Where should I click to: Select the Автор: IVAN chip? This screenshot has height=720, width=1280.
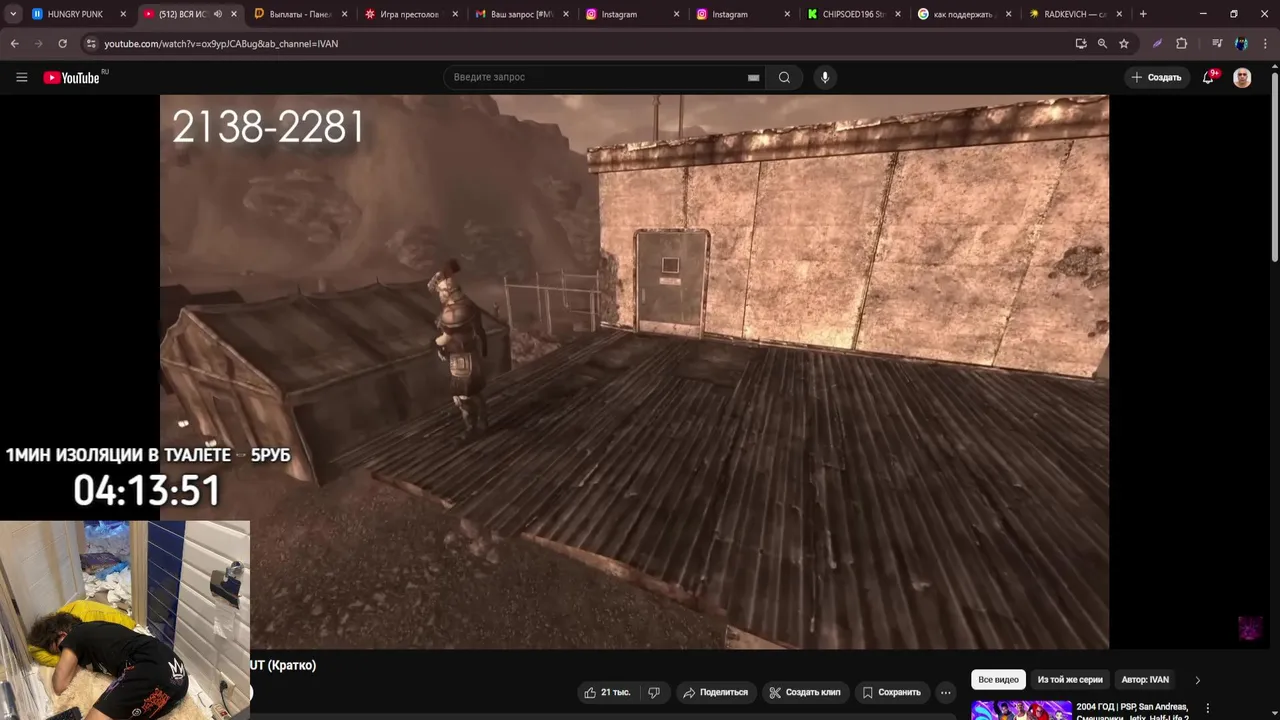click(x=1145, y=679)
